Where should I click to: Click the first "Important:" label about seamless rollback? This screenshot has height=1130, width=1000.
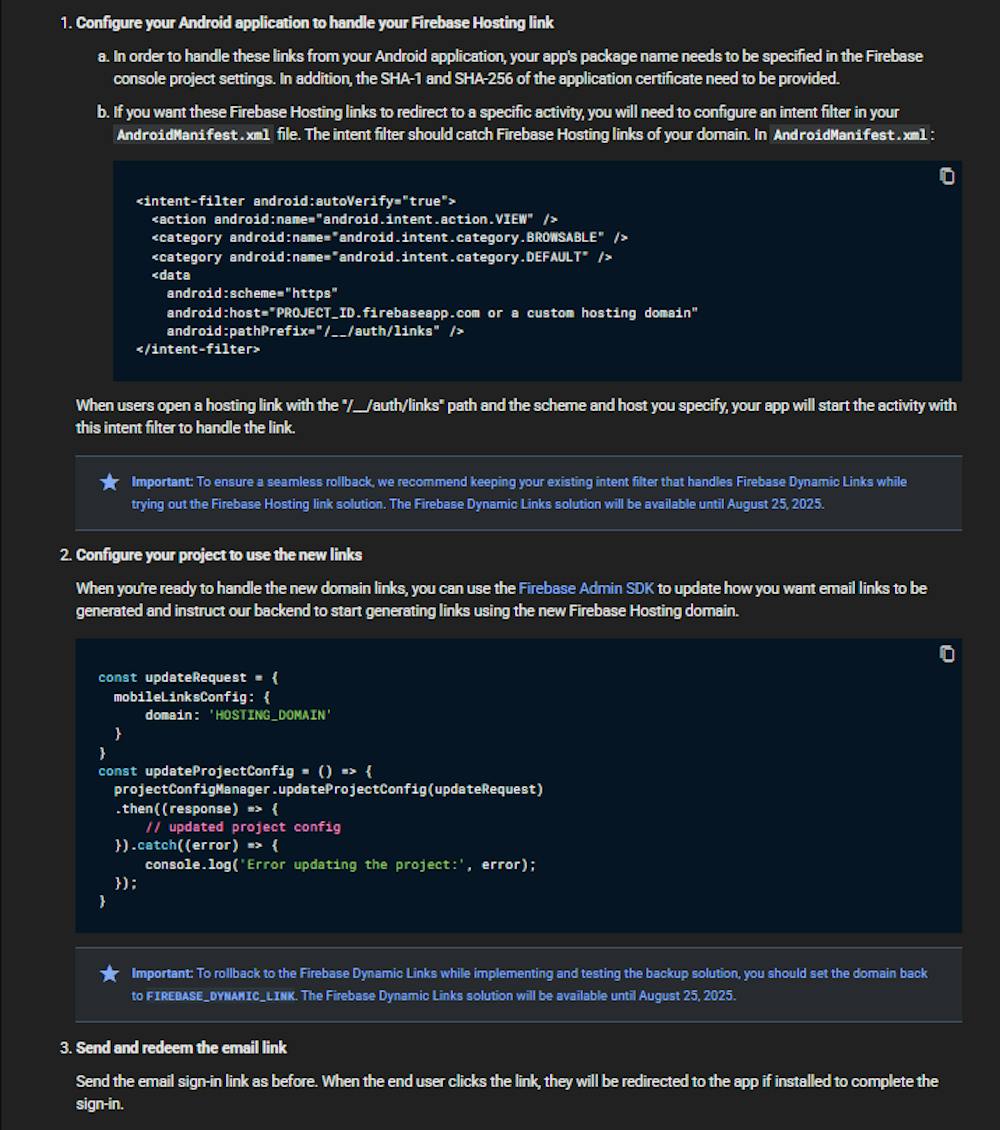(x=162, y=482)
